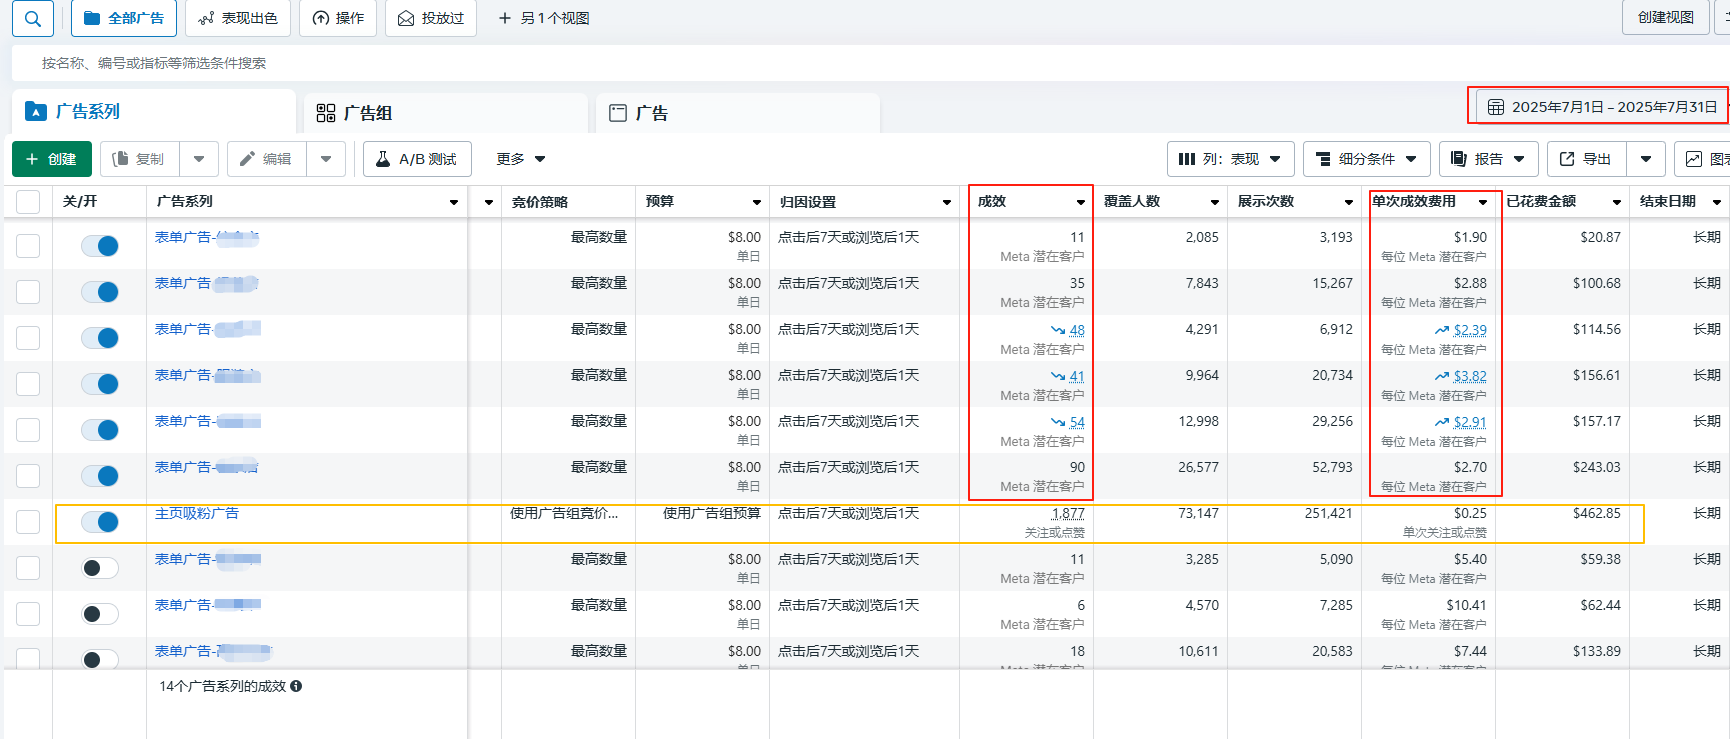Screen dimensions: 1730x739
Task: Click the 结束日期 column sort arrow
Action: [1717, 202]
